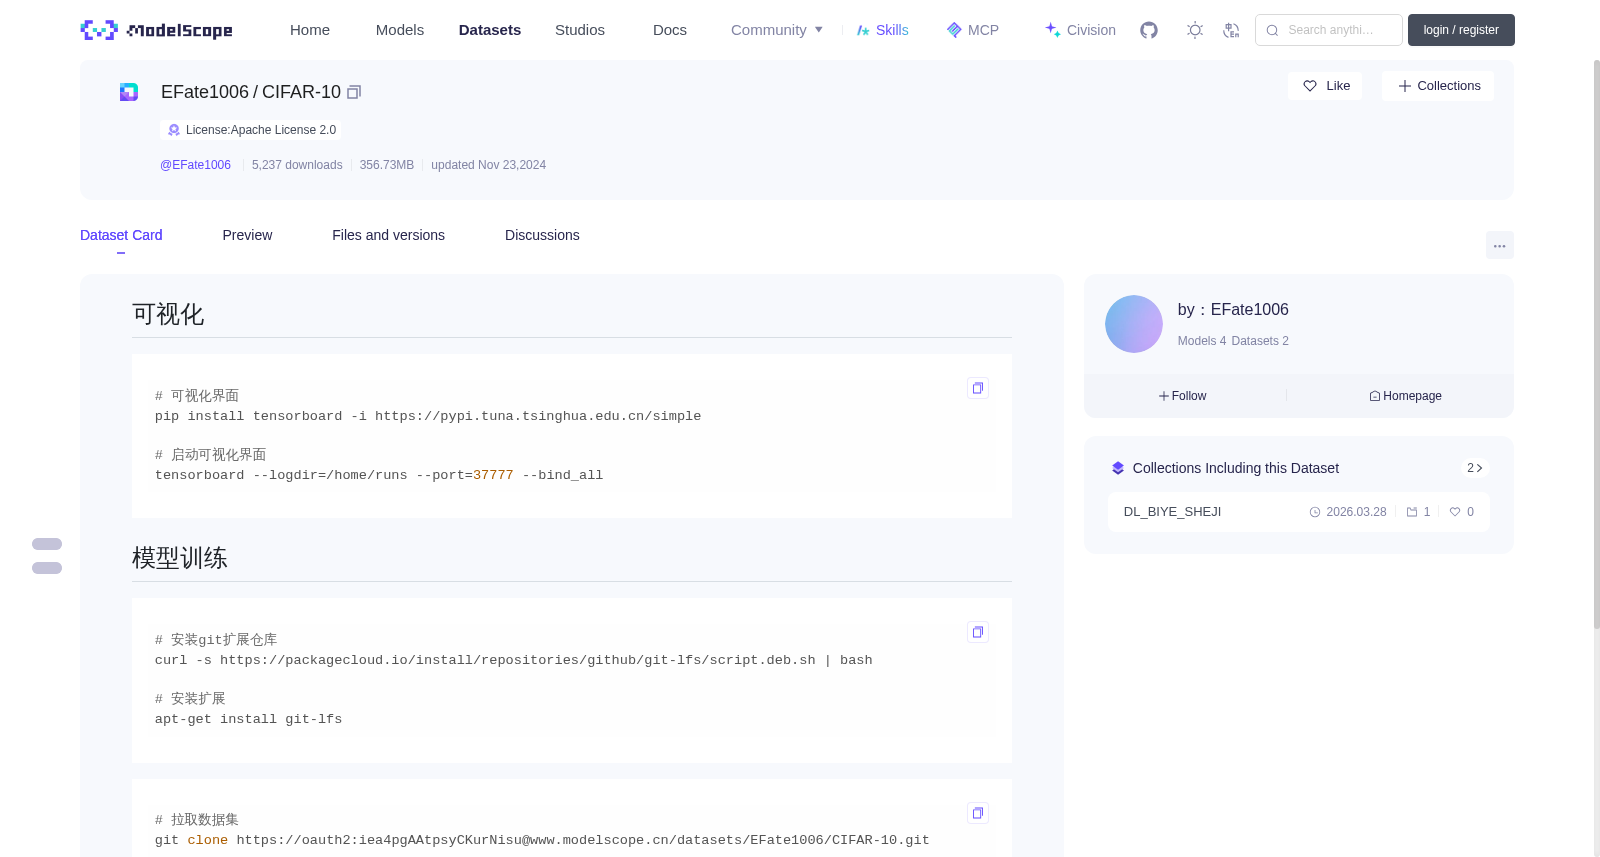Click the Like button

tap(1325, 86)
